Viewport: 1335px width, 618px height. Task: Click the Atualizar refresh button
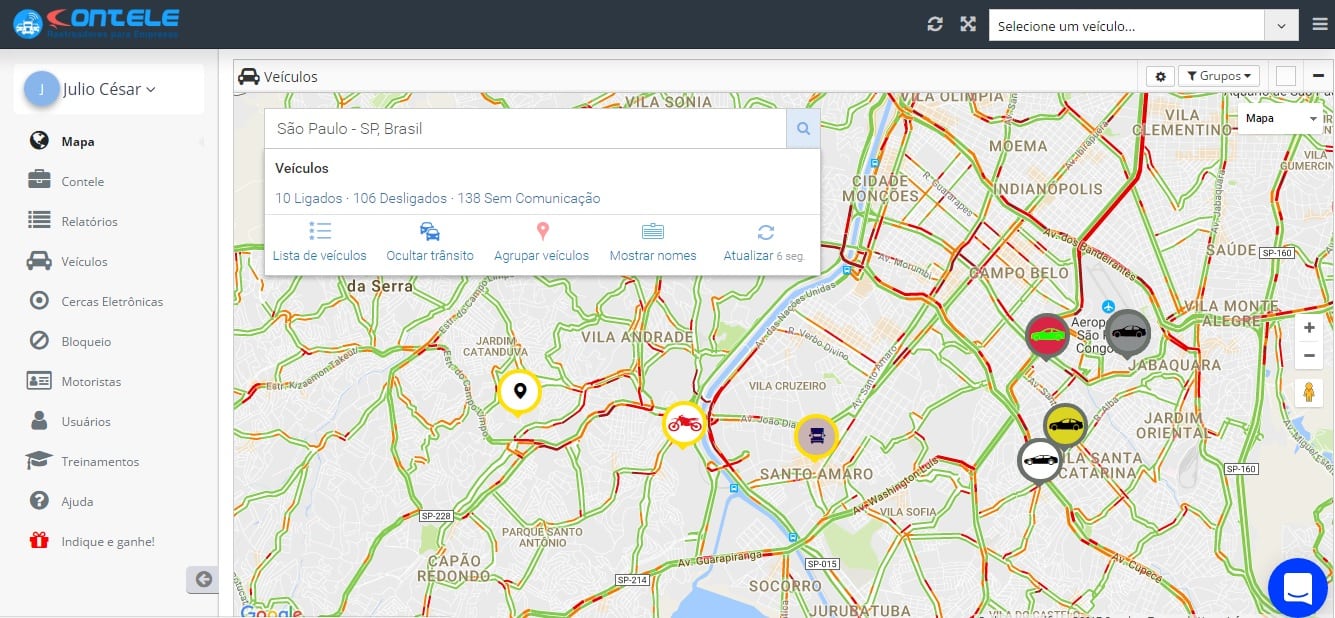coord(764,242)
